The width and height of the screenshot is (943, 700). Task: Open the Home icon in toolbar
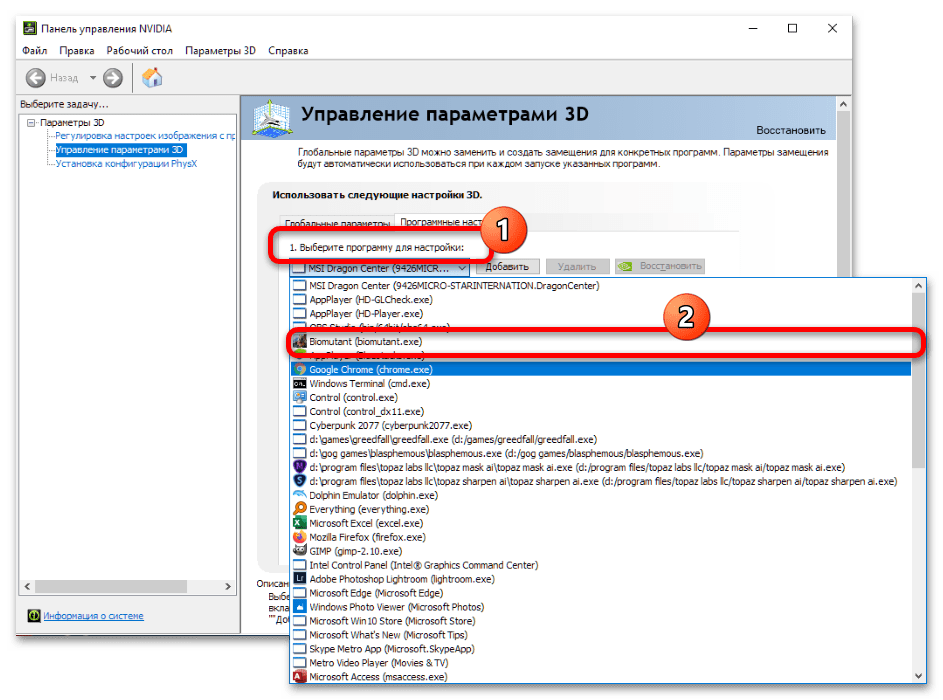152,78
